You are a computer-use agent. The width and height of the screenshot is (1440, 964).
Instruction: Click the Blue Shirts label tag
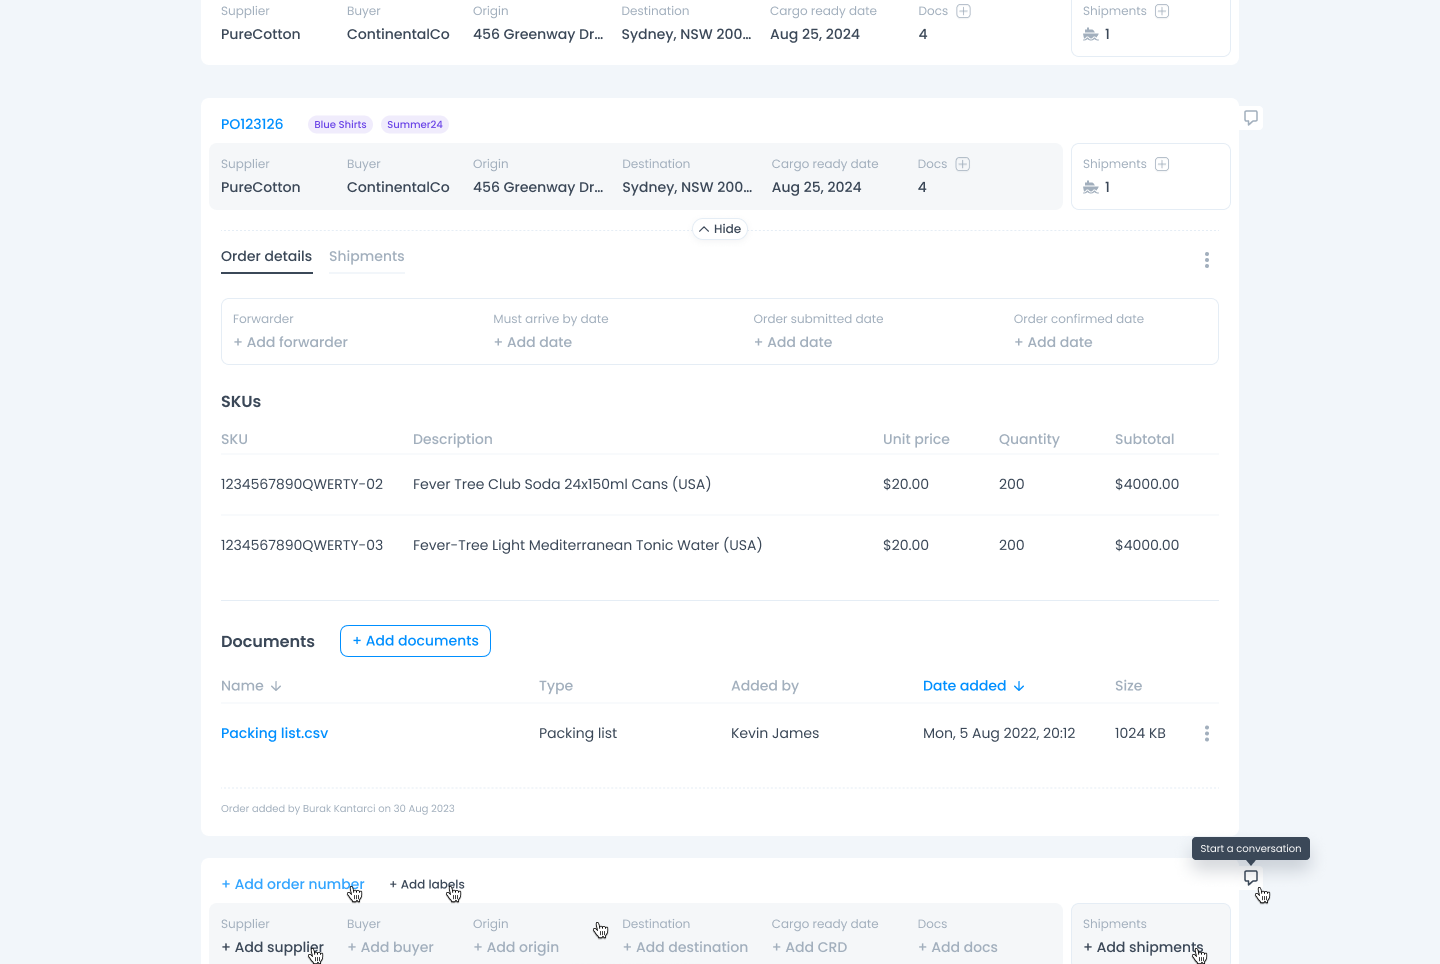(340, 125)
